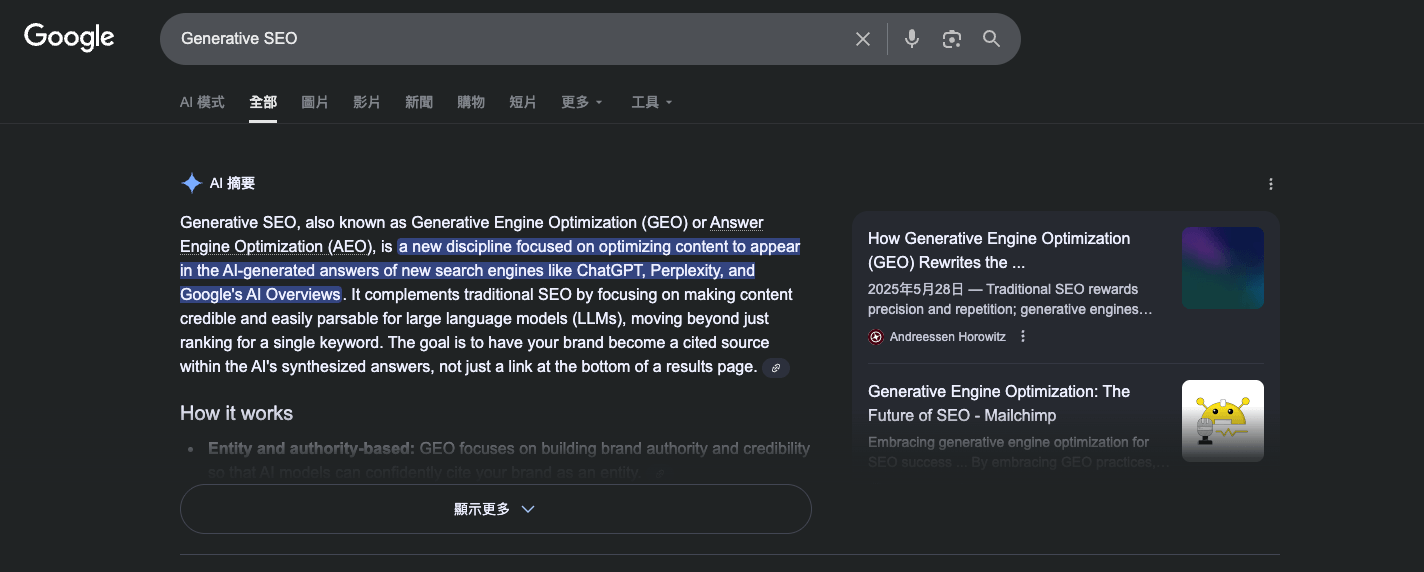The width and height of the screenshot is (1424, 572).
Task: Open AI summary three-dot options menu
Action: 1270,184
